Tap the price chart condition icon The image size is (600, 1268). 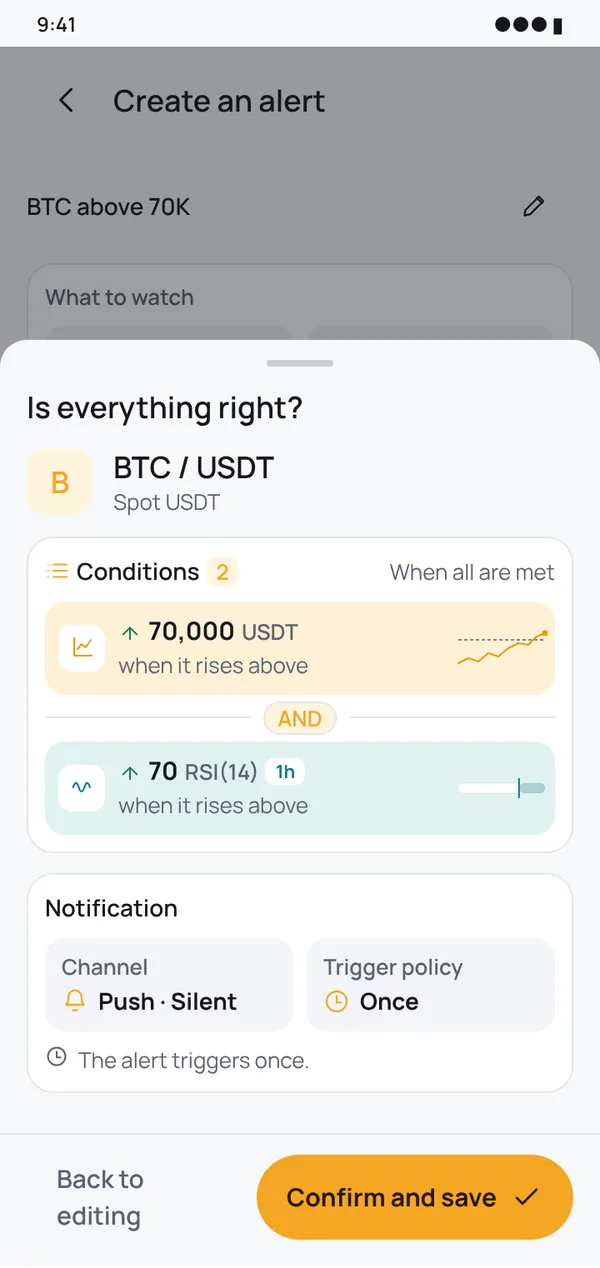[x=82, y=648]
